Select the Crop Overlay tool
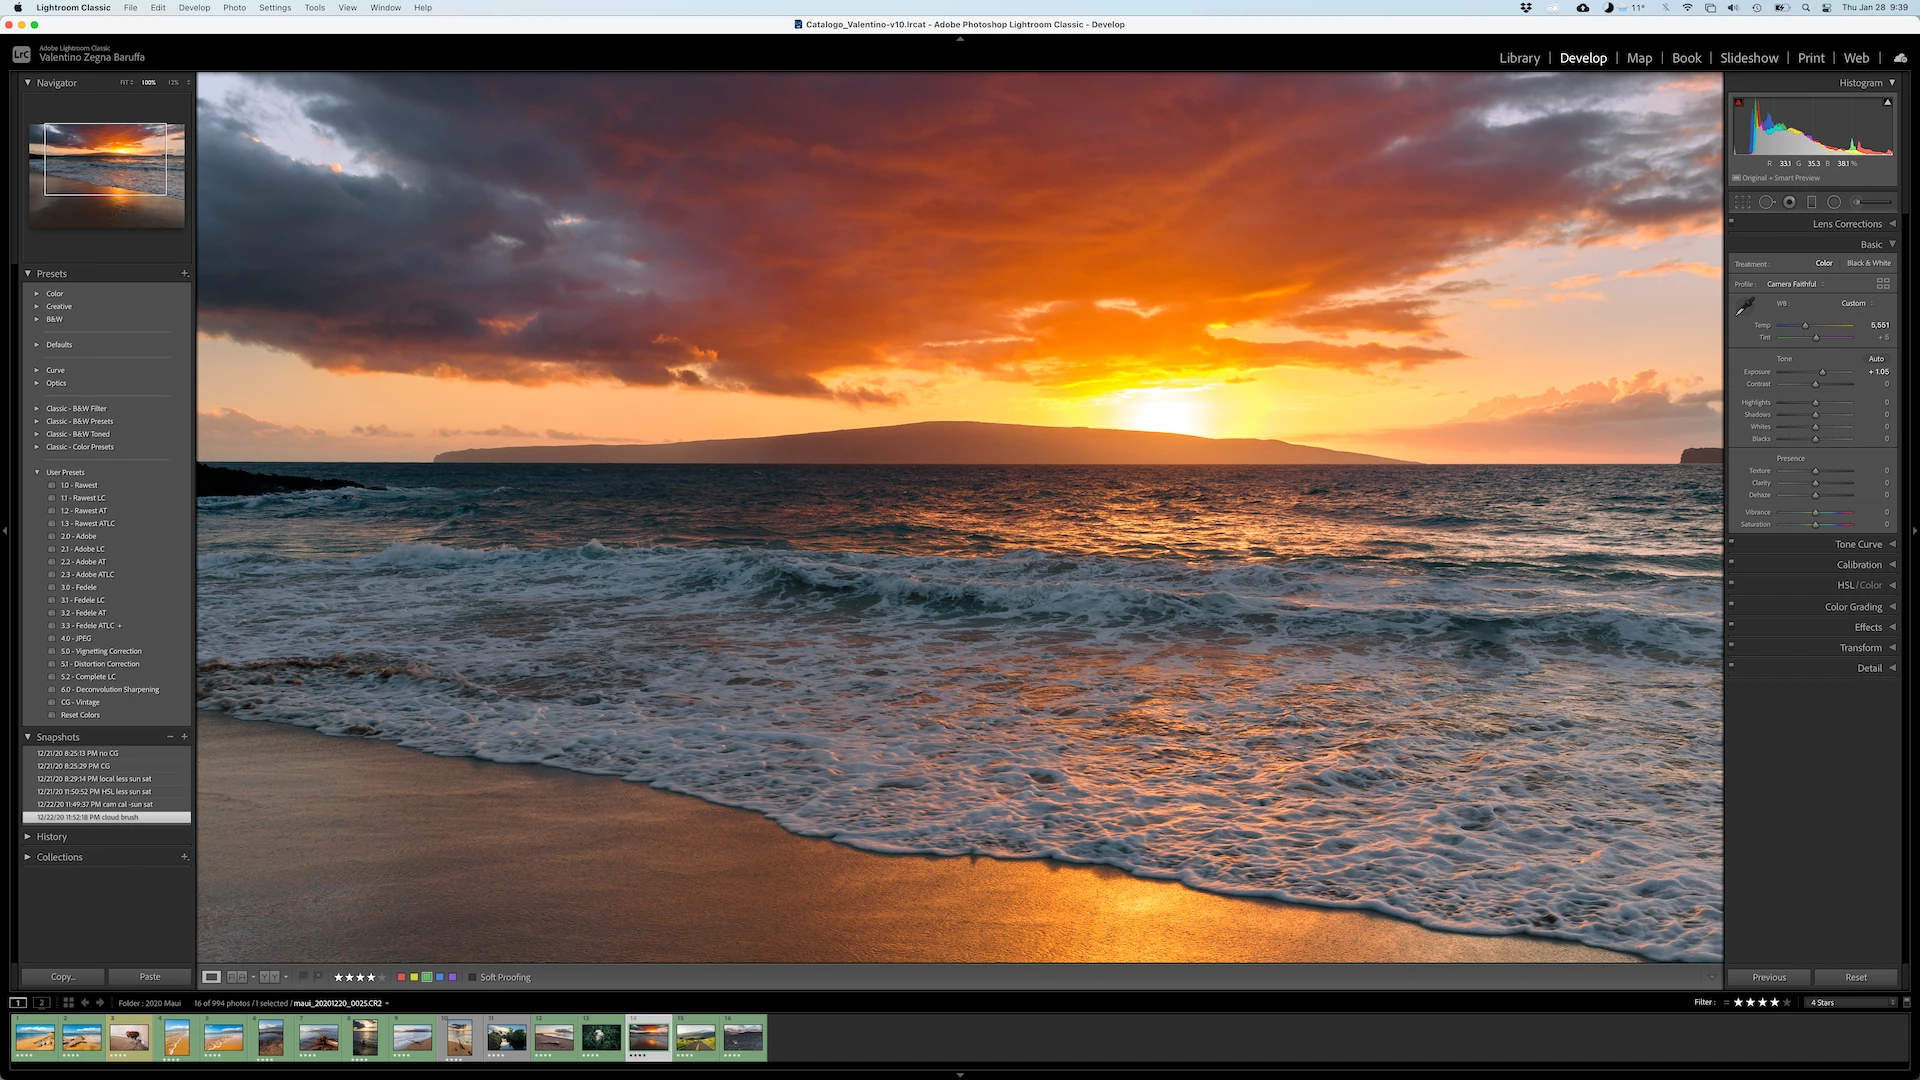This screenshot has height=1080, width=1920. click(x=1742, y=202)
